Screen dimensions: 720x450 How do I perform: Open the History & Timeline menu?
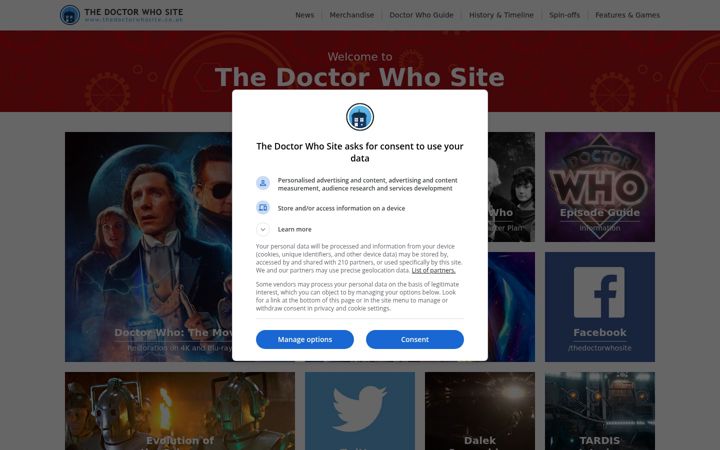tap(501, 15)
